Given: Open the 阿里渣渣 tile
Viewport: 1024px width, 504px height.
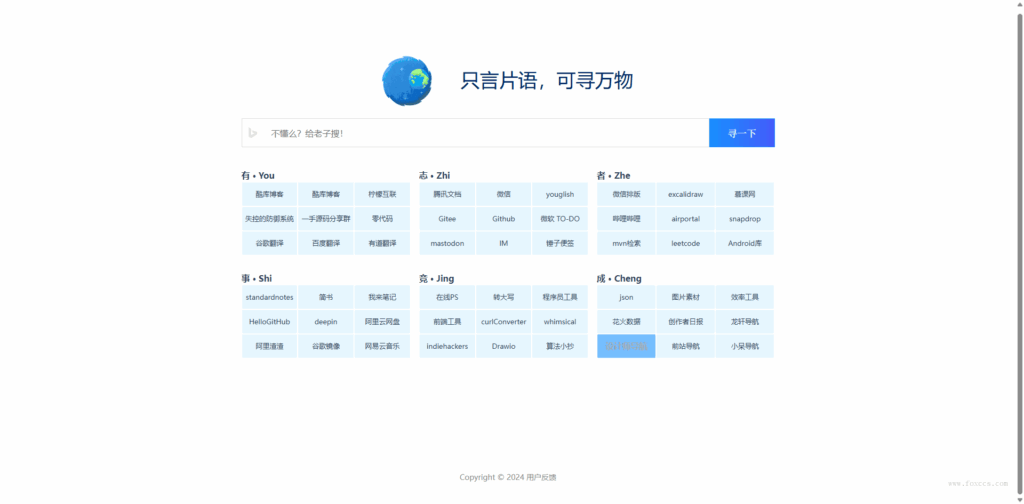Looking at the screenshot, I should tap(270, 346).
